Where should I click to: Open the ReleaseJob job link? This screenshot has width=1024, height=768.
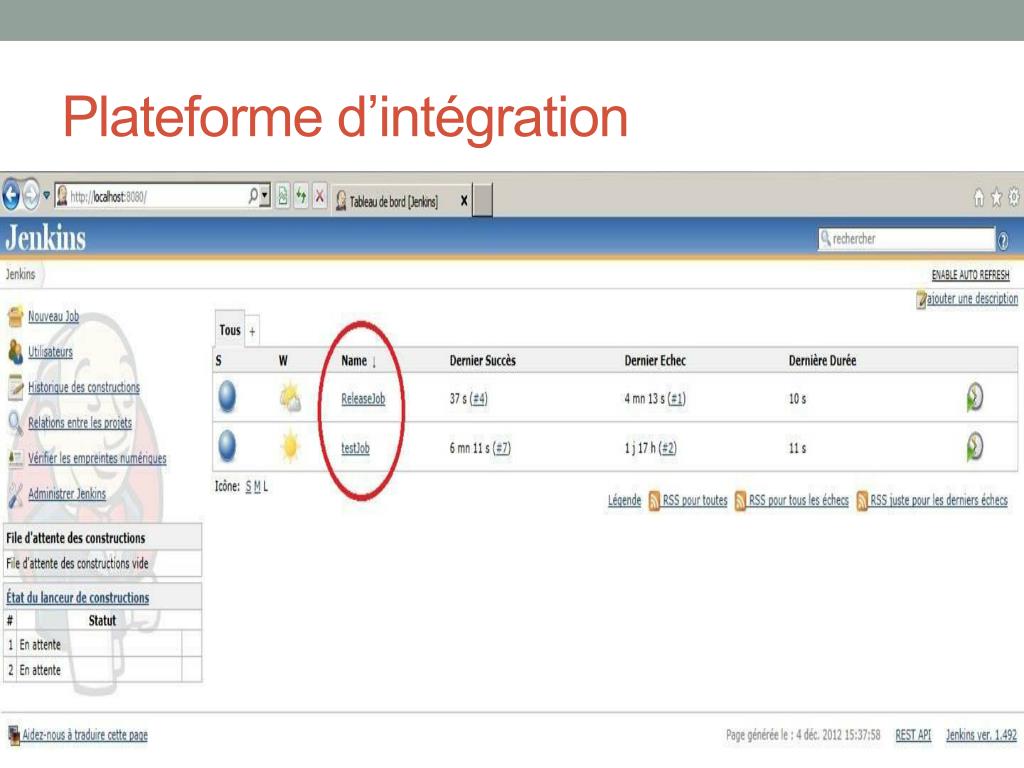[363, 399]
